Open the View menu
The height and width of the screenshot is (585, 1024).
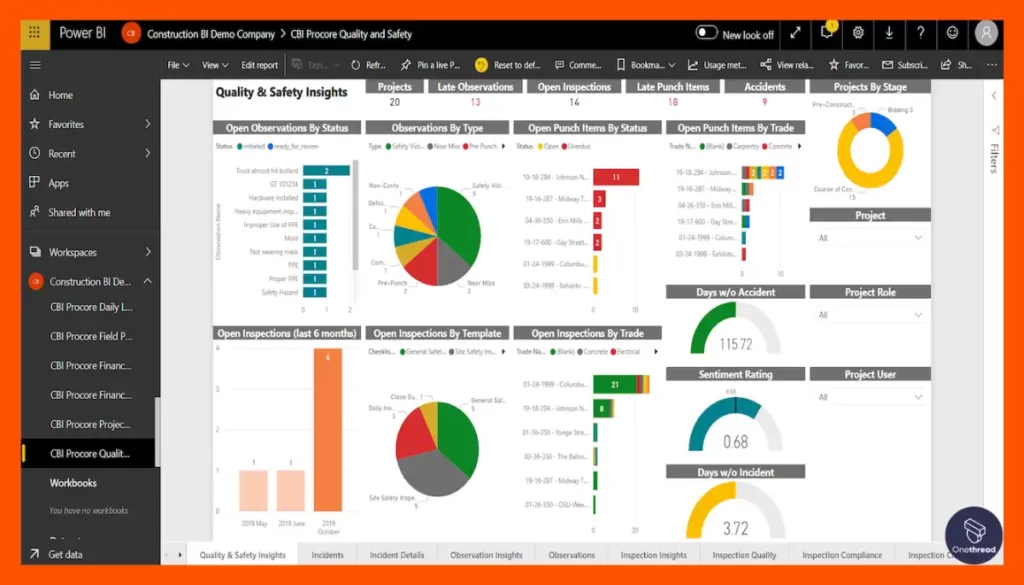(x=215, y=65)
